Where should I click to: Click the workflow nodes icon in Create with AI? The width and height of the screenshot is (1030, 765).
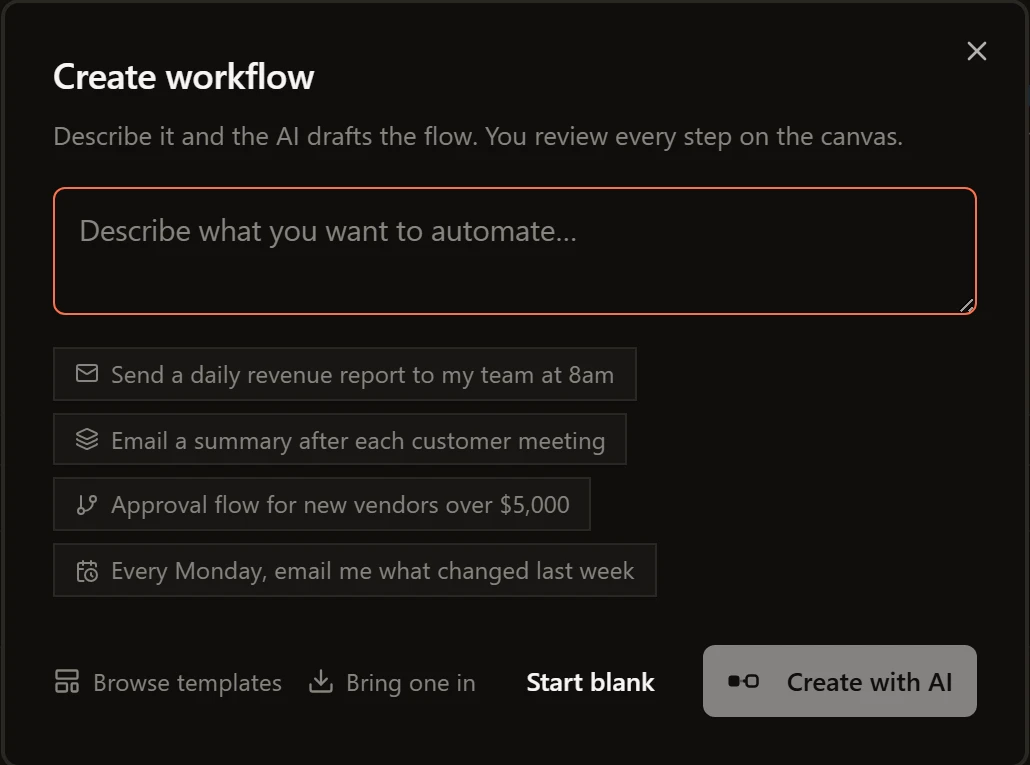744,682
